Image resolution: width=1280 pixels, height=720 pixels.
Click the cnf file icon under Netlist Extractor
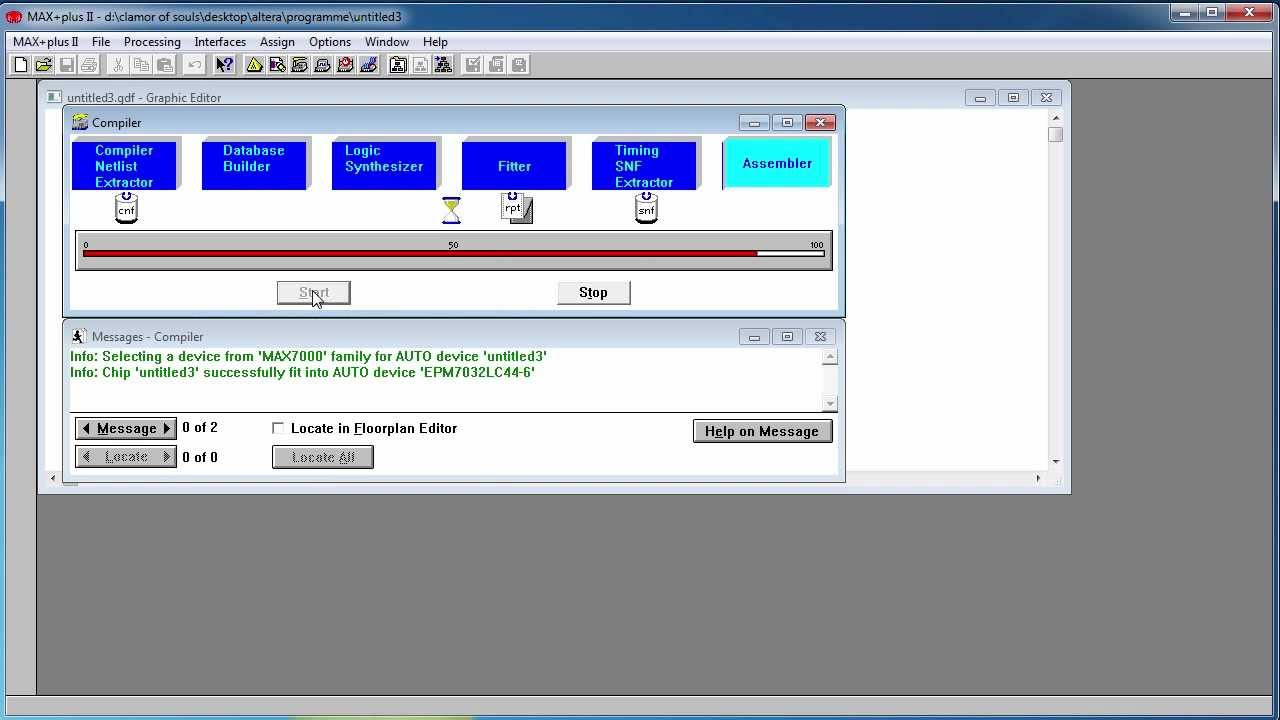[126, 208]
